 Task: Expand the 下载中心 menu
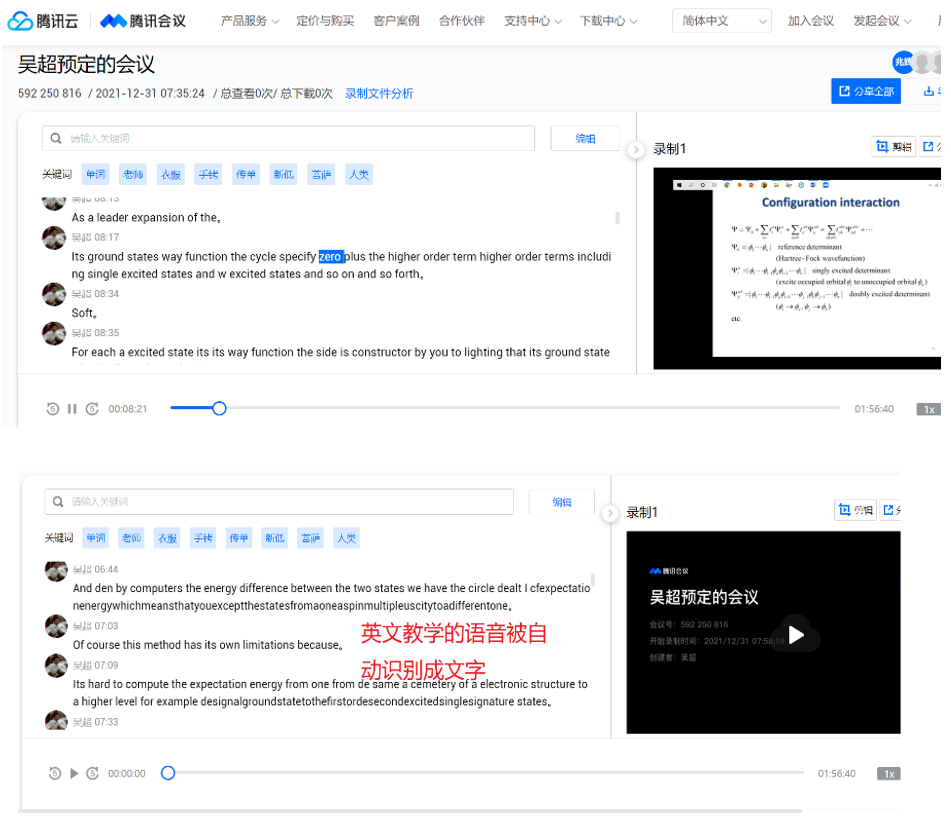tap(608, 21)
